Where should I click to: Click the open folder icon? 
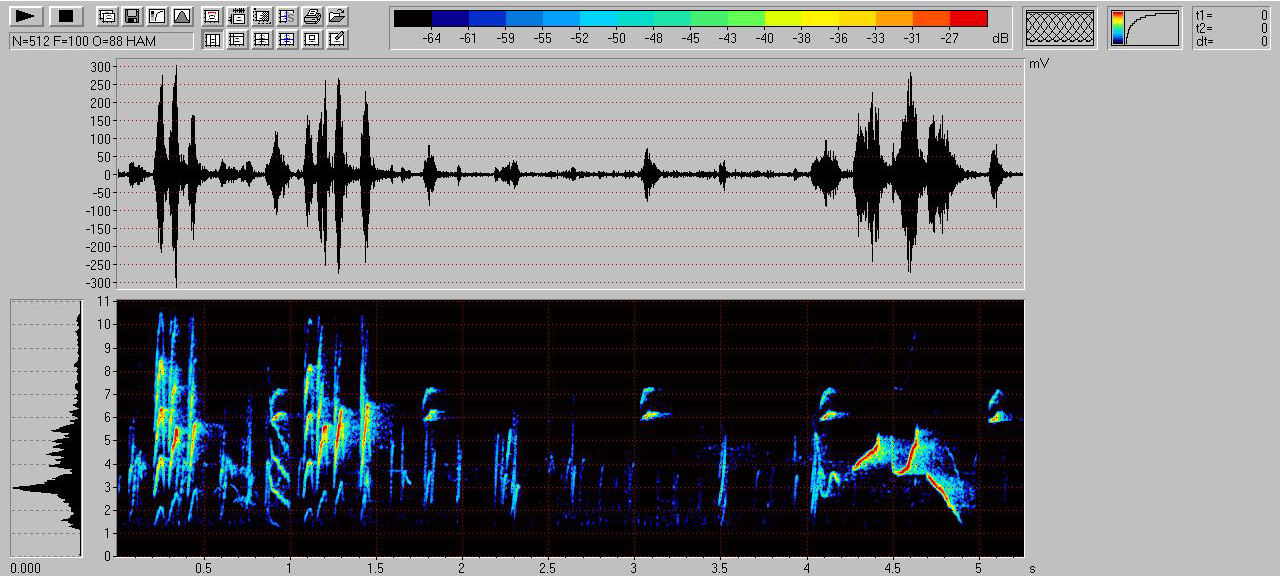[337, 16]
